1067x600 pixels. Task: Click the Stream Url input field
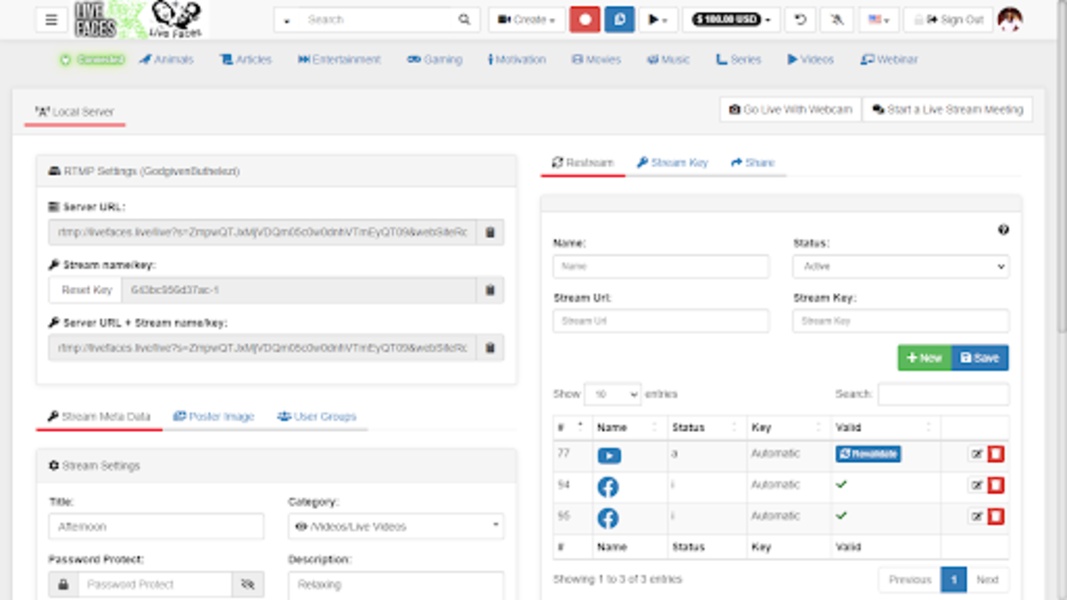coord(661,320)
